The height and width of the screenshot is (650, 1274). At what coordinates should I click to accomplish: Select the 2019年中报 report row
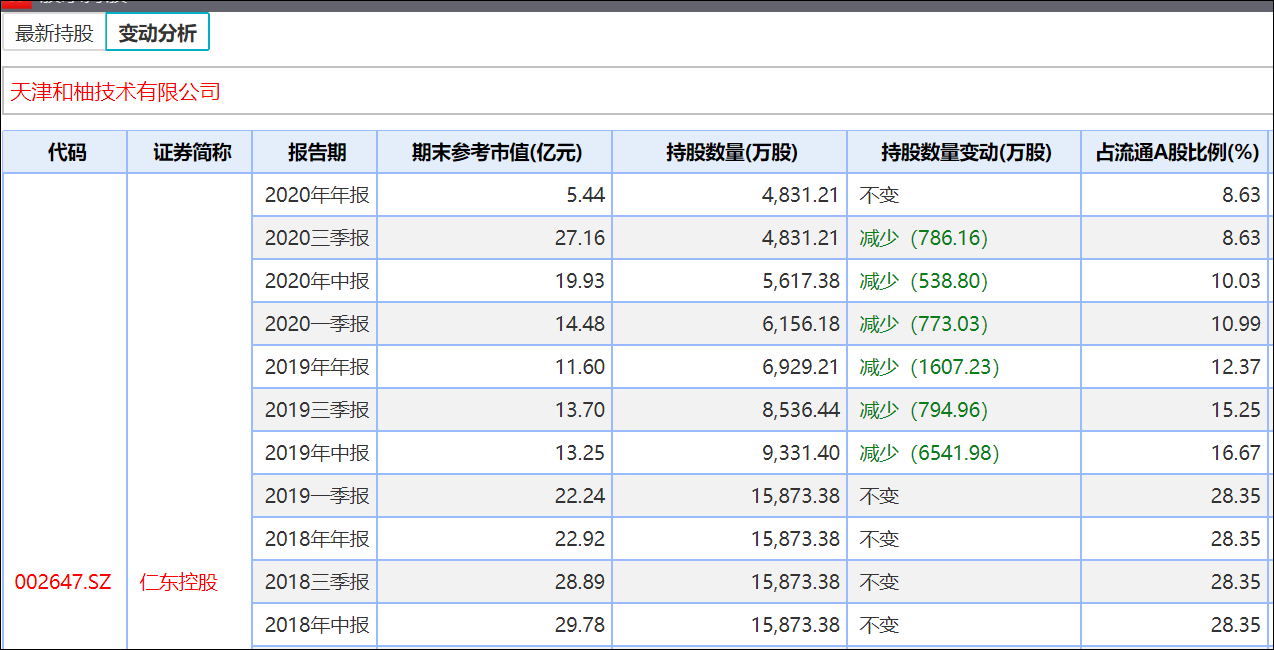pyautogui.click(x=316, y=453)
